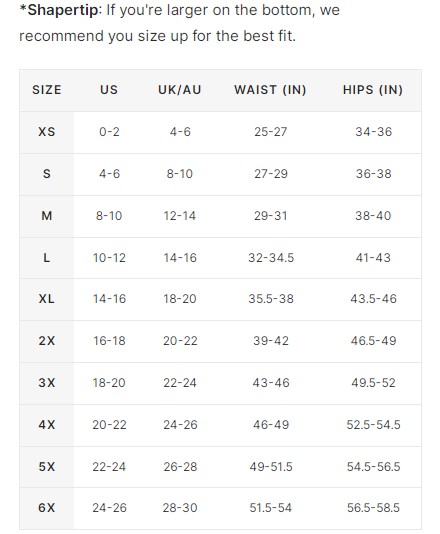
Task: Select the WAIST (IN) header
Action: [x=270, y=90]
